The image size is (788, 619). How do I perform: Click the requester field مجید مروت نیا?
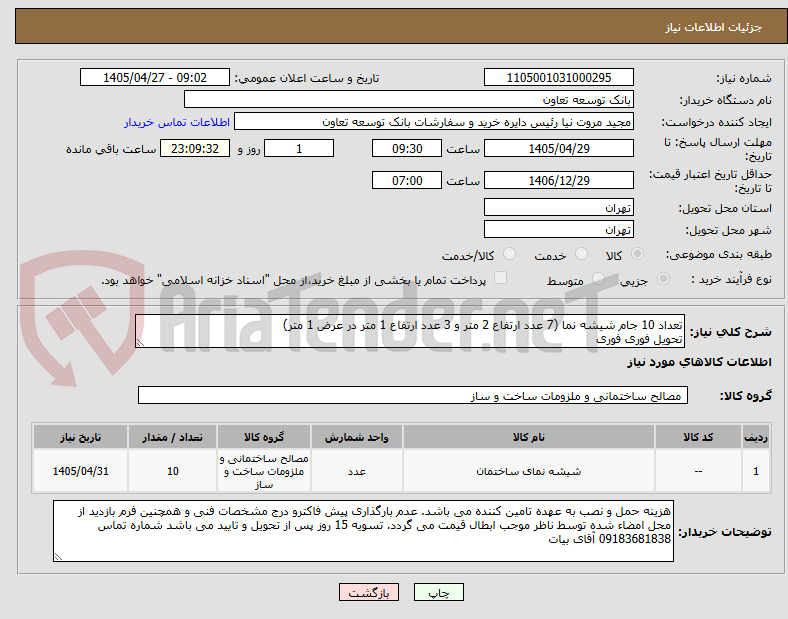point(434,122)
